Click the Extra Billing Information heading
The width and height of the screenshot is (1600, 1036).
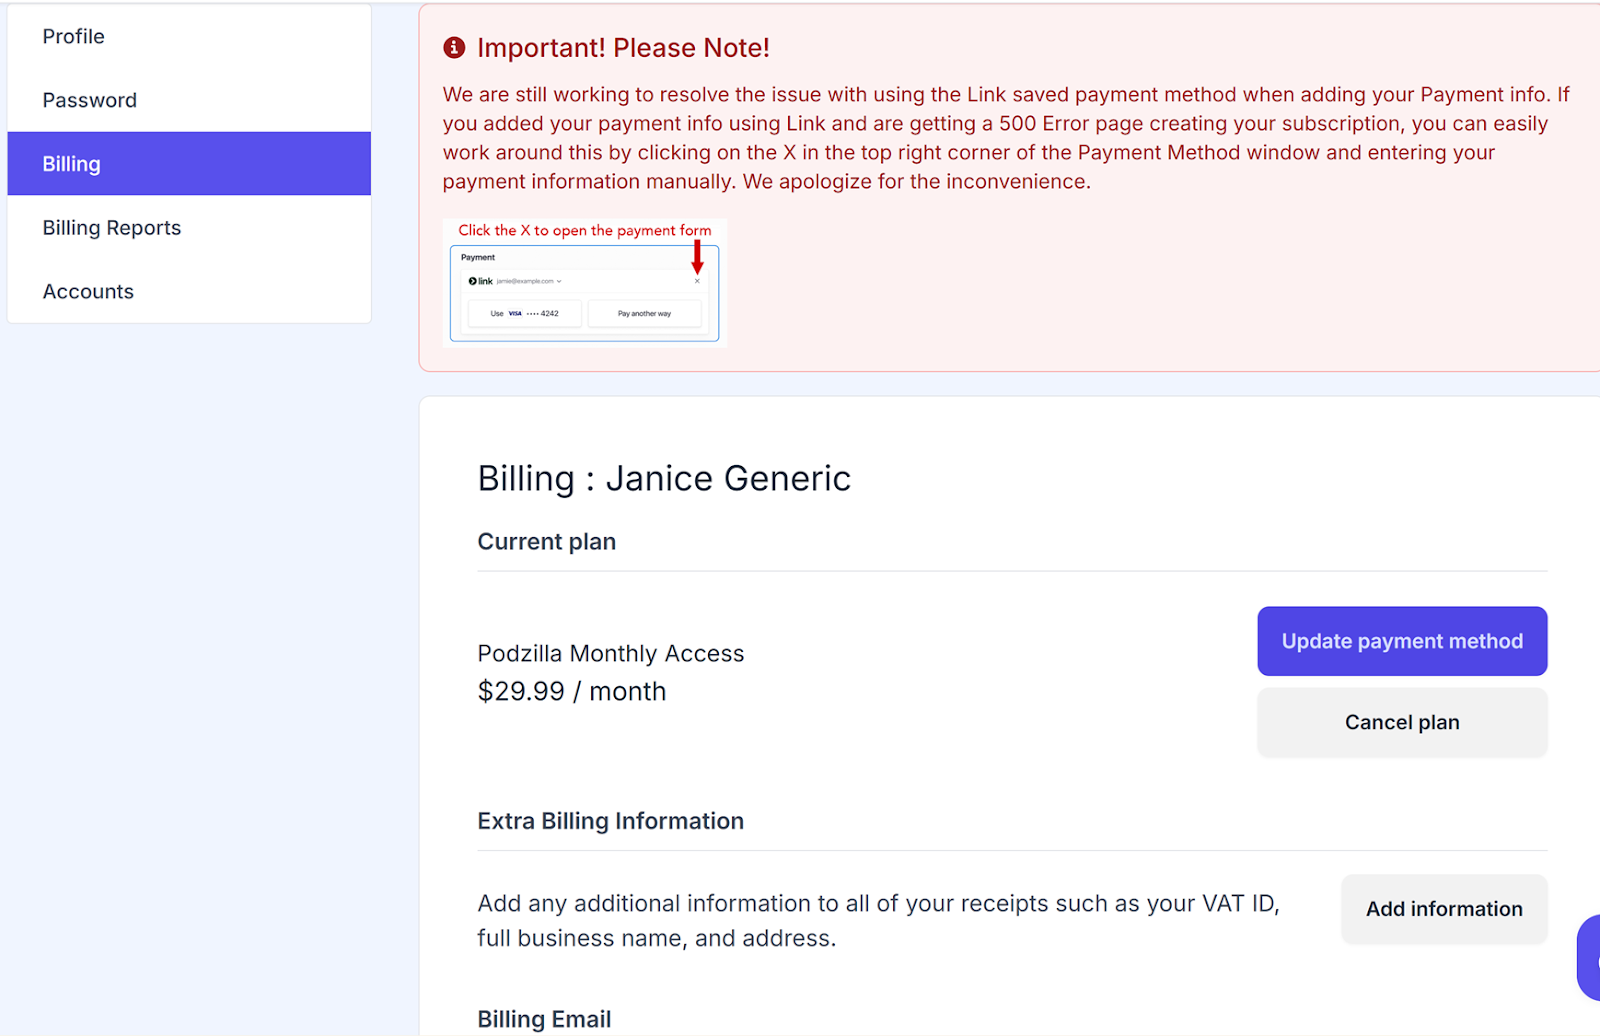pyautogui.click(x=610, y=821)
